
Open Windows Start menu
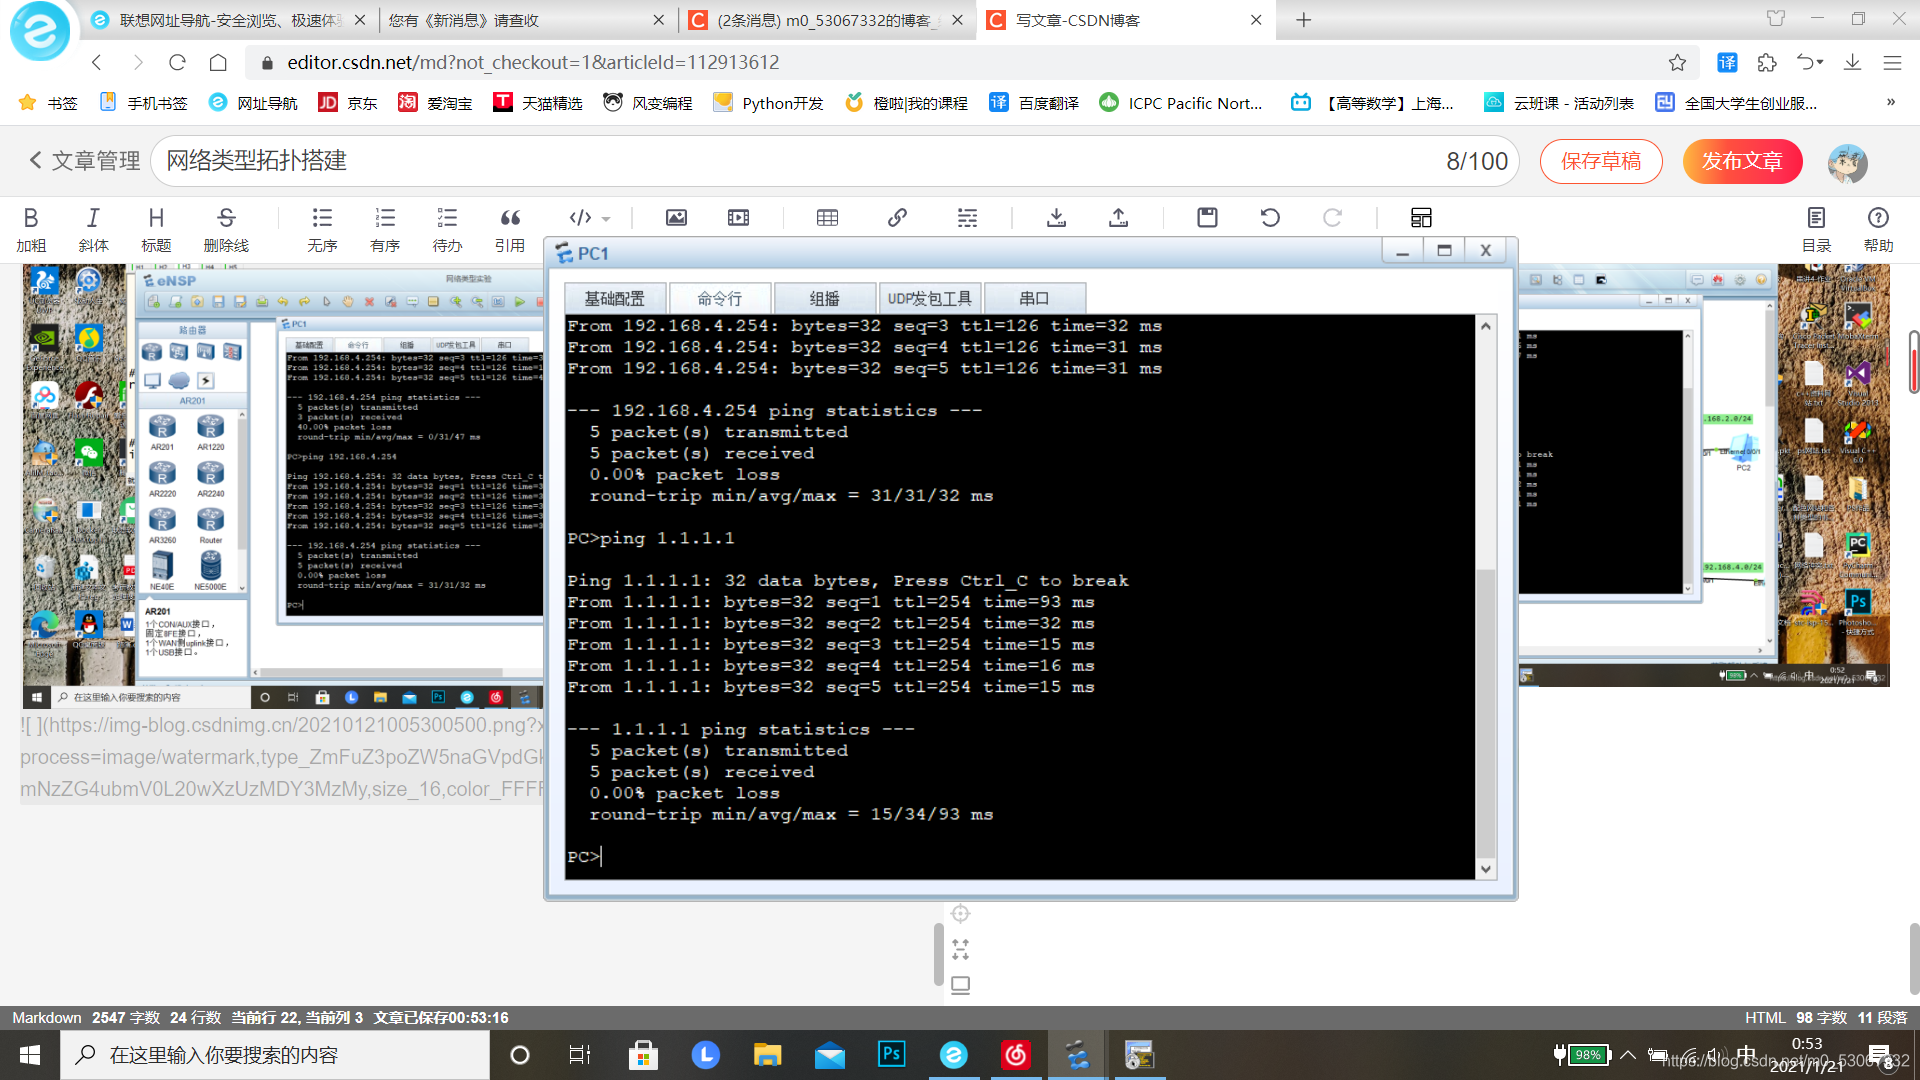point(30,1055)
